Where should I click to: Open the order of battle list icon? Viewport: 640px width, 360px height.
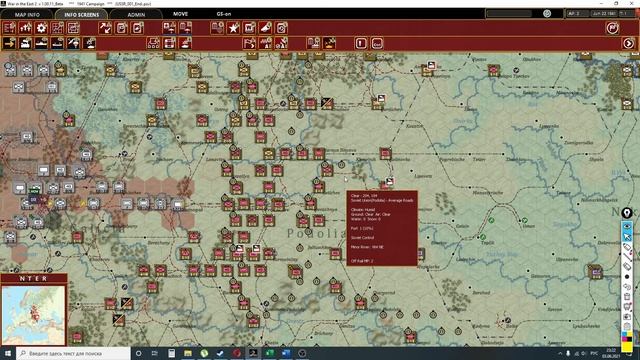click(9, 28)
